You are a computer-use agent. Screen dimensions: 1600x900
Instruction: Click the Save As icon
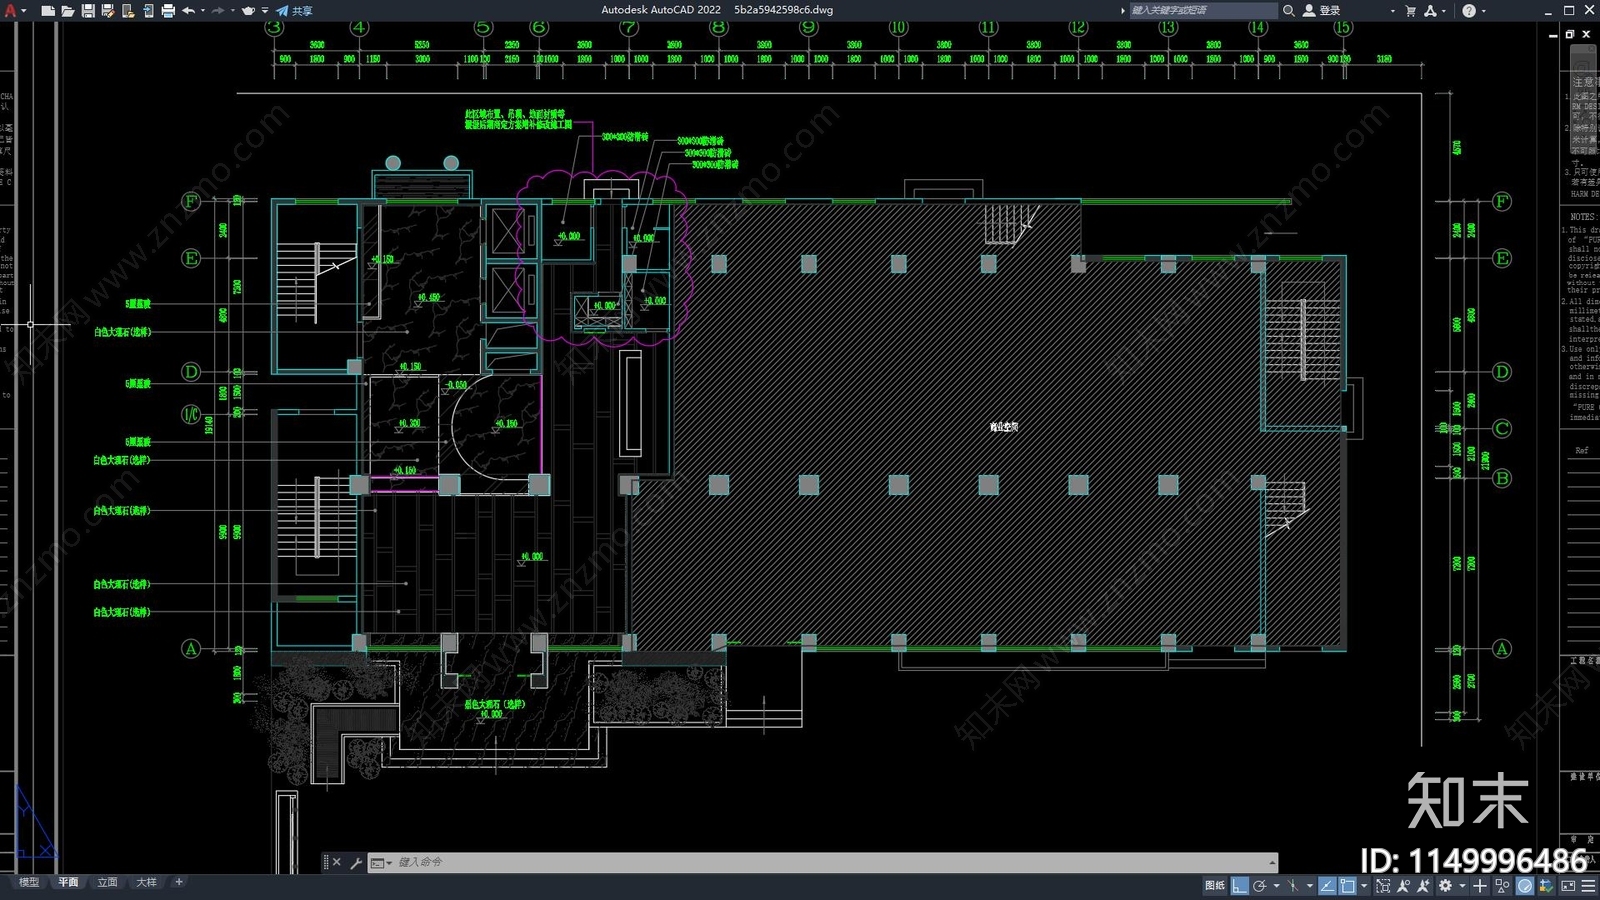pyautogui.click(x=108, y=10)
